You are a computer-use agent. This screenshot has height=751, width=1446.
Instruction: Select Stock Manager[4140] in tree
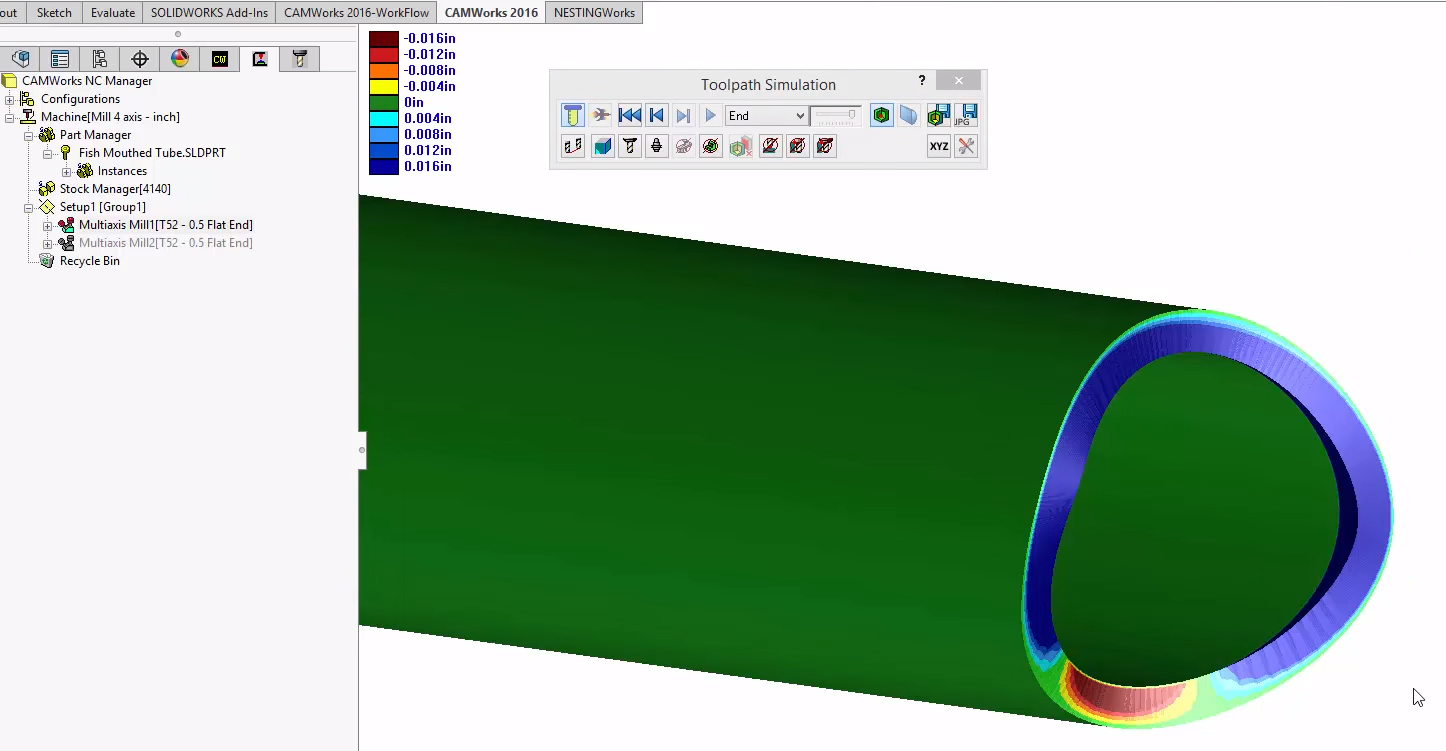point(115,189)
